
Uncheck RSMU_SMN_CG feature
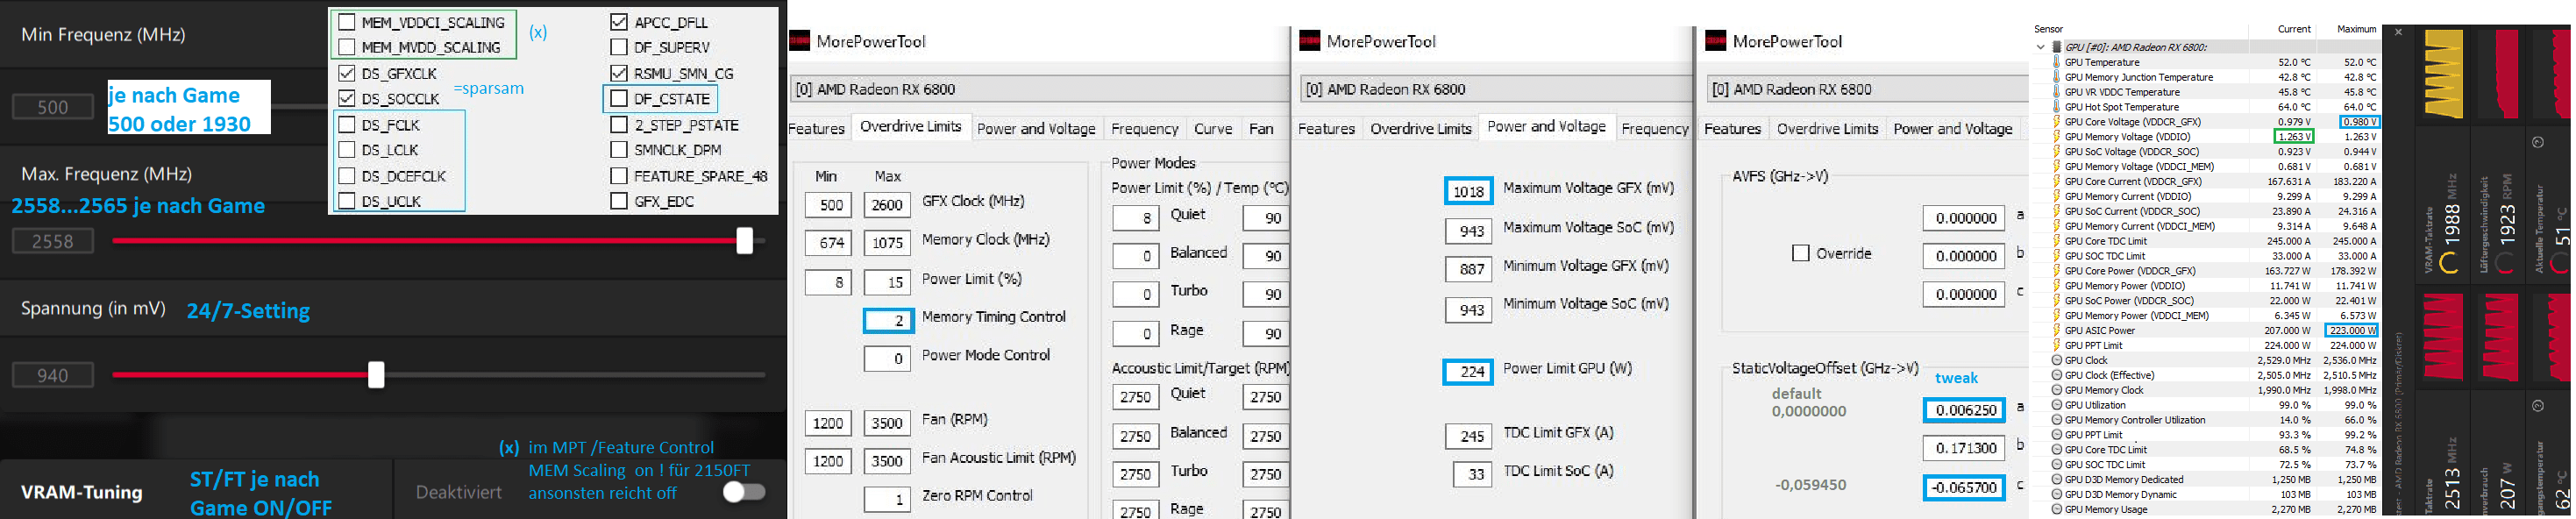click(619, 73)
